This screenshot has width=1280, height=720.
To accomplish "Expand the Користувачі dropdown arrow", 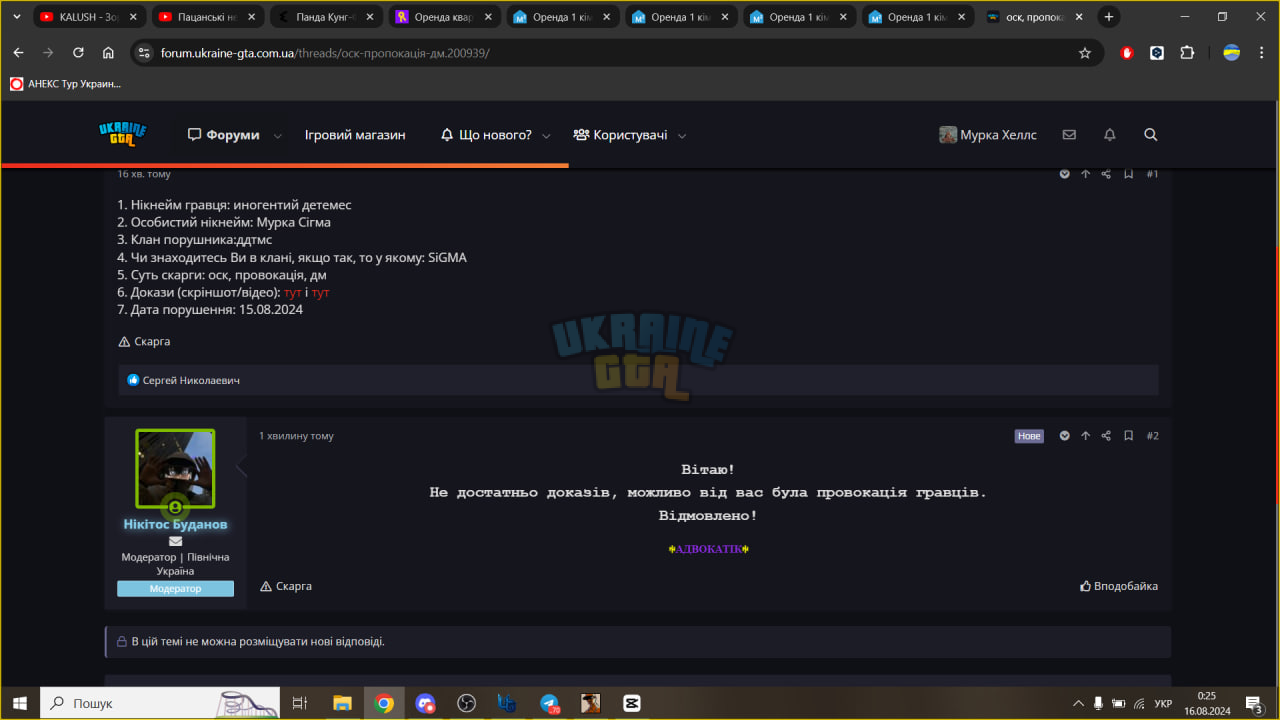I will [682, 136].
